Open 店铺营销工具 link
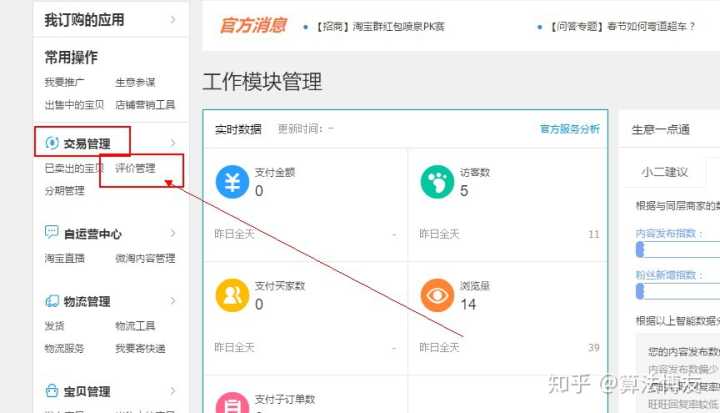 [145, 105]
